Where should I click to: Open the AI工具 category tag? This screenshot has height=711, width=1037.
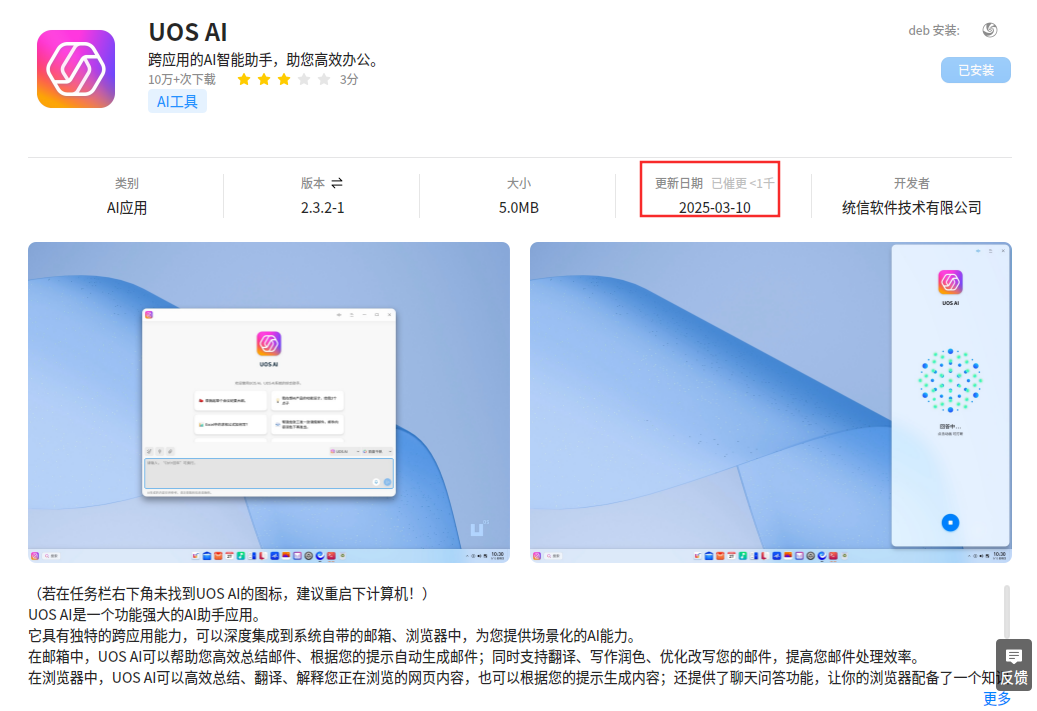[177, 102]
